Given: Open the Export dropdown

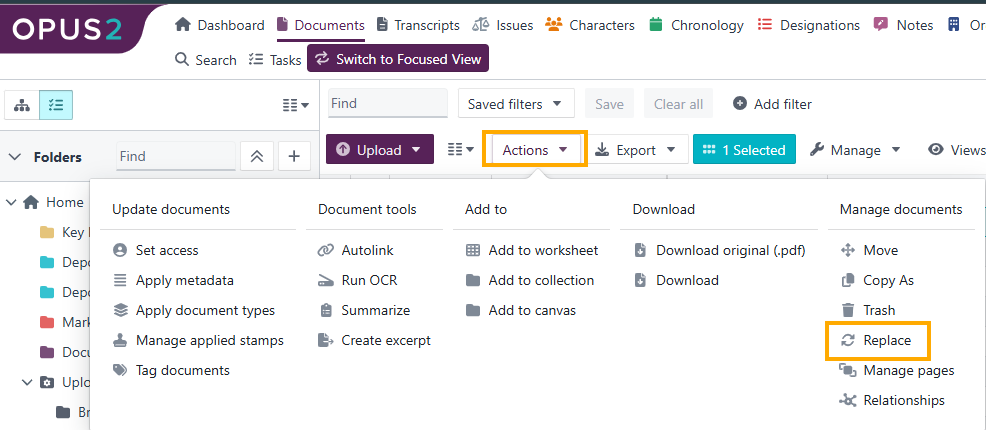Looking at the screenshot, I should click(x=636, y=150).
